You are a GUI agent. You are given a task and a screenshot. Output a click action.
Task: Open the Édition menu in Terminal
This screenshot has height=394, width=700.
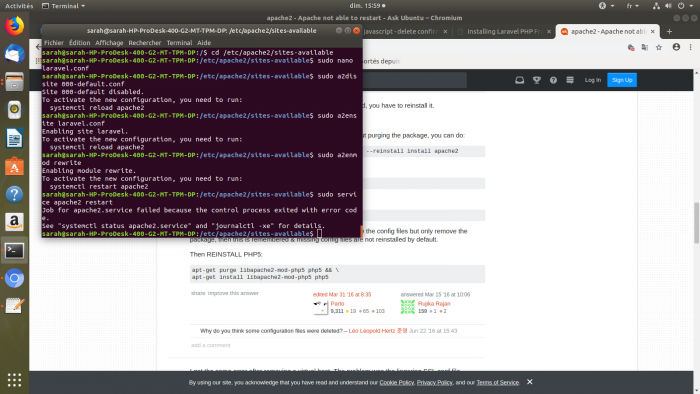(79, 43)
